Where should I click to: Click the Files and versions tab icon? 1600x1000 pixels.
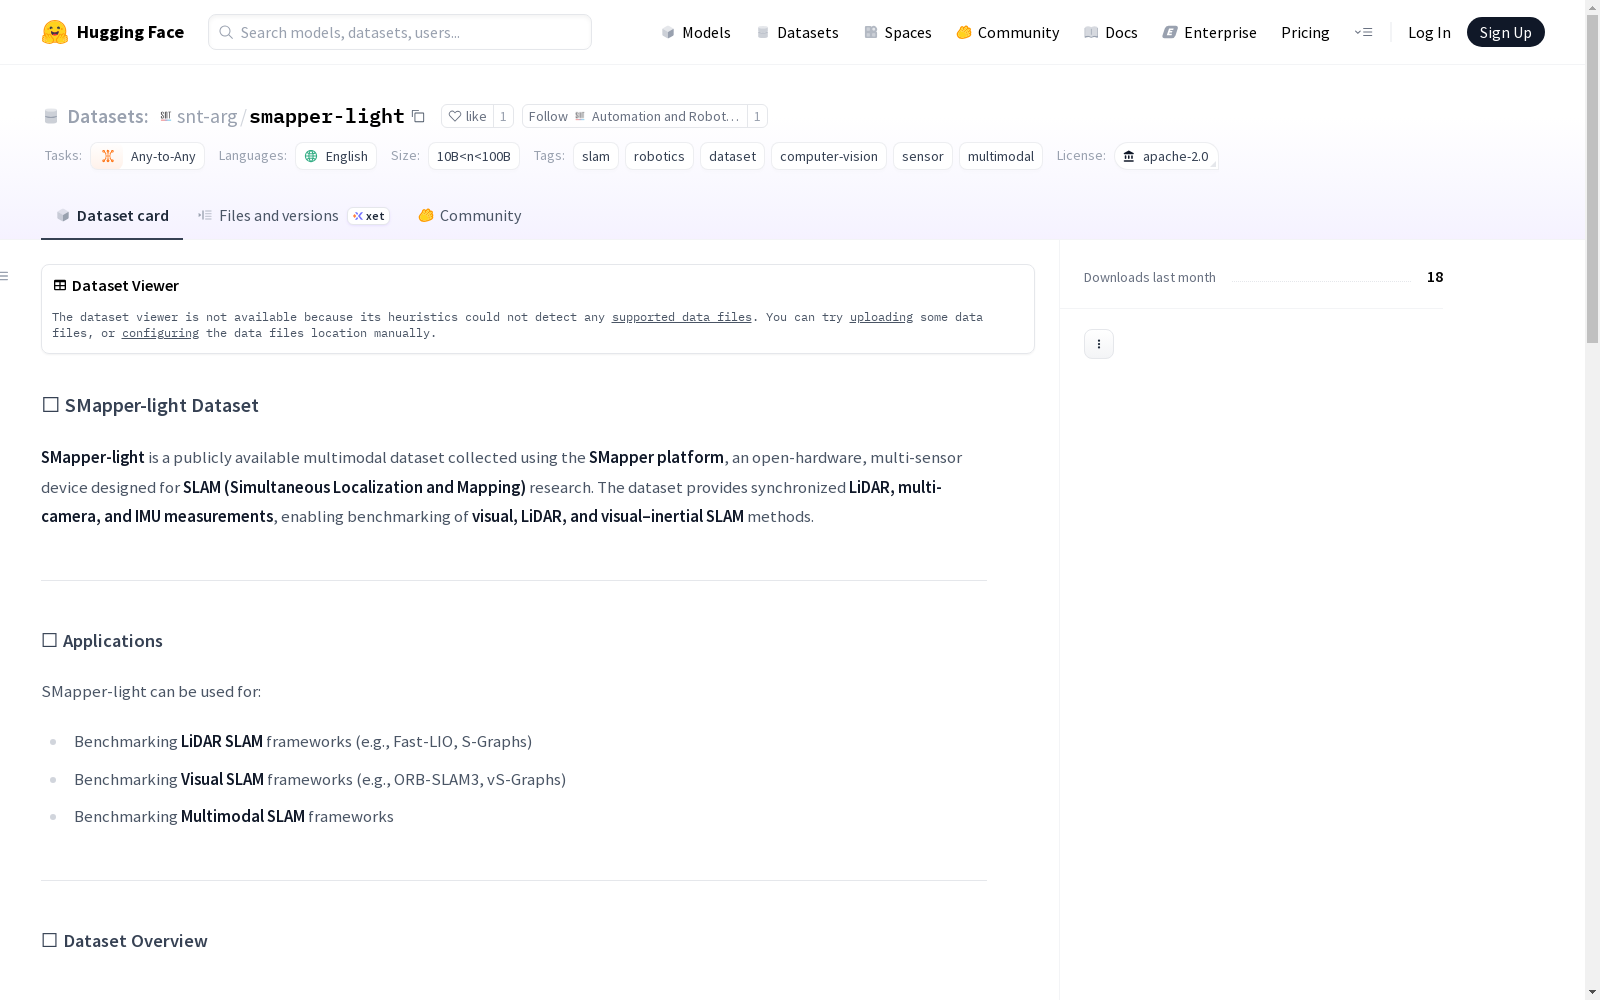pyautogui.click(x=205, y=215)
